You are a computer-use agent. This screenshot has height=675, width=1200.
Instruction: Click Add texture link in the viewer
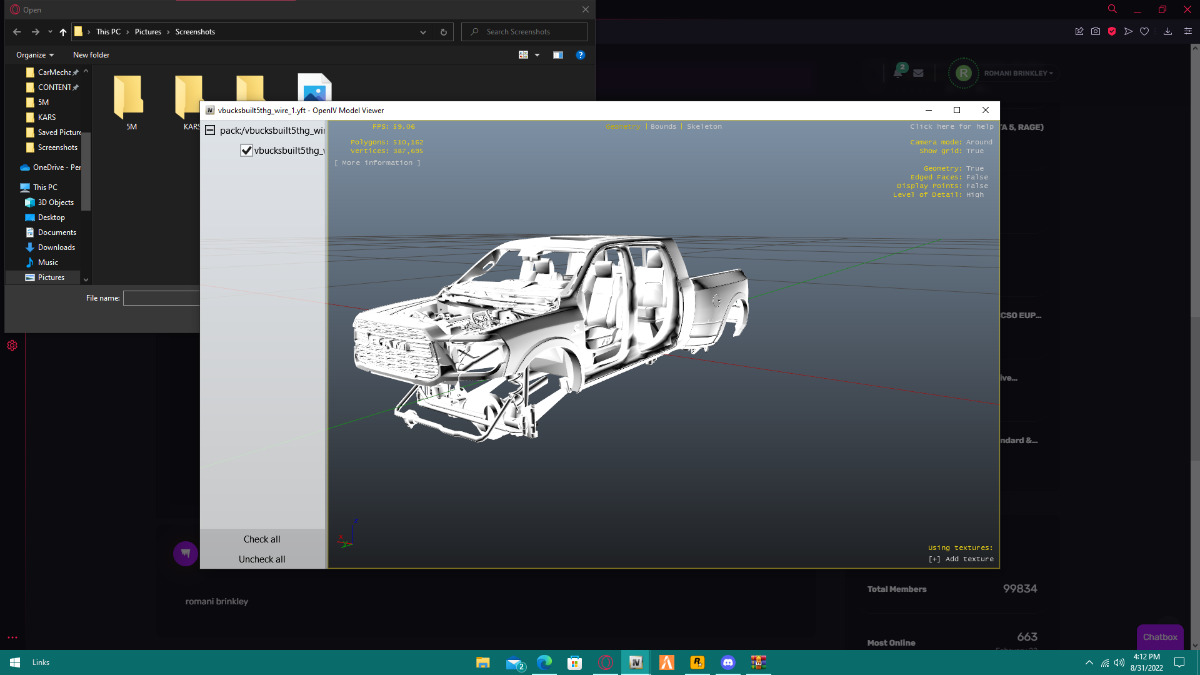coord(960,559)
